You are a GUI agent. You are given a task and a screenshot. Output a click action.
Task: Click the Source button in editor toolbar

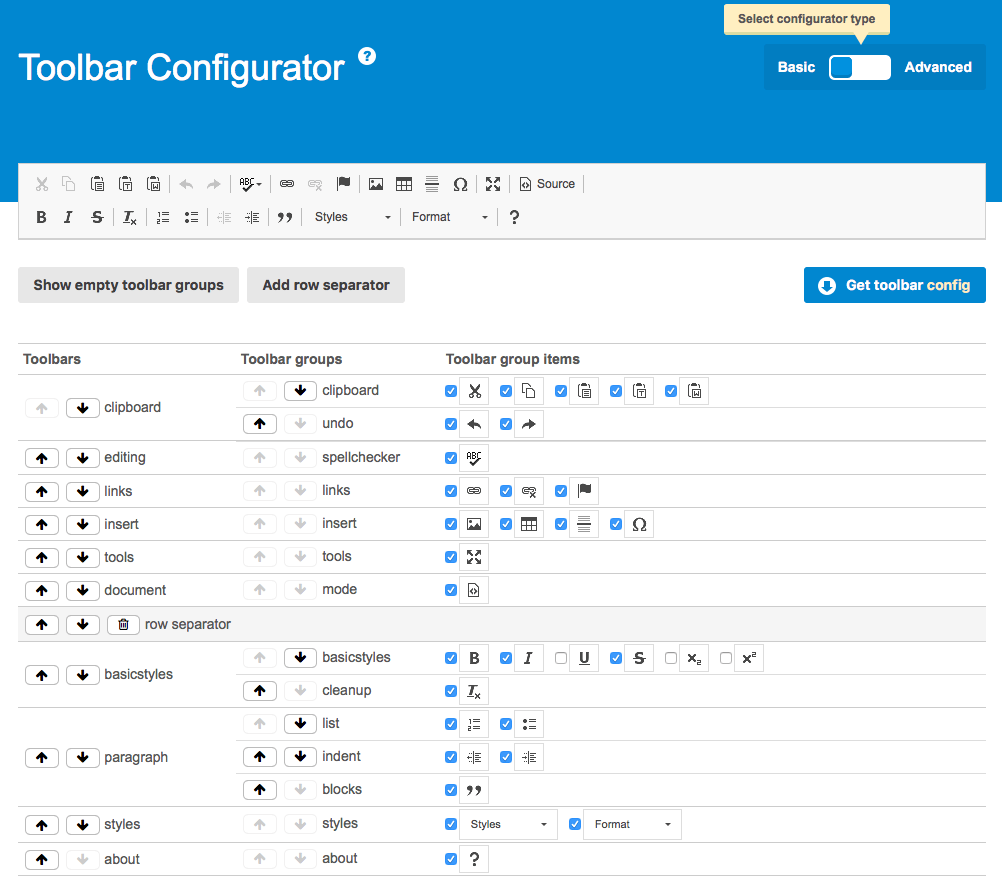pyautogui.click(x=547, y=184)
